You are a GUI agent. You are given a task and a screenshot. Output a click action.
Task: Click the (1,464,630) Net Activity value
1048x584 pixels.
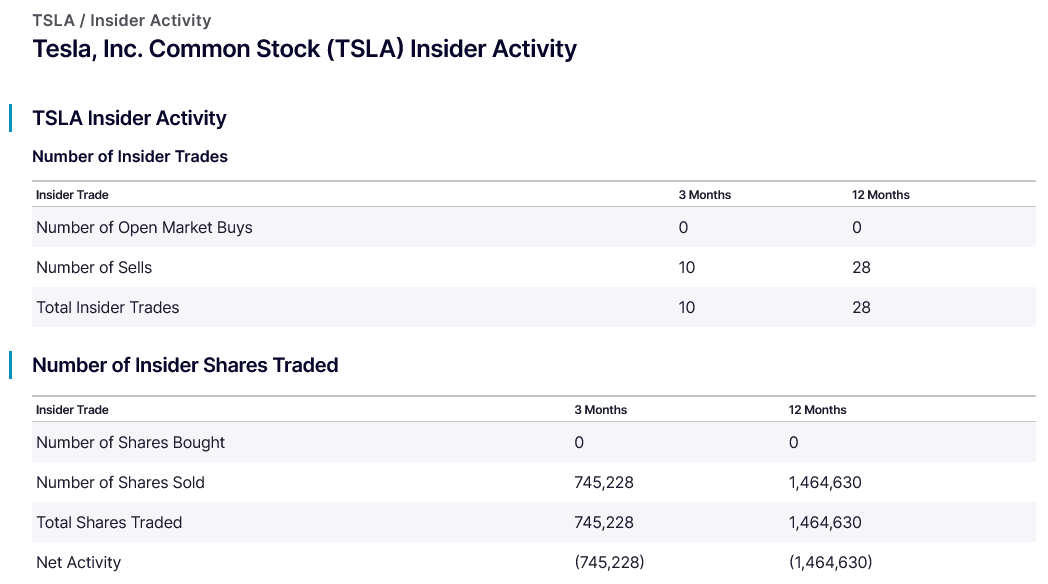(x=830, y=563)
